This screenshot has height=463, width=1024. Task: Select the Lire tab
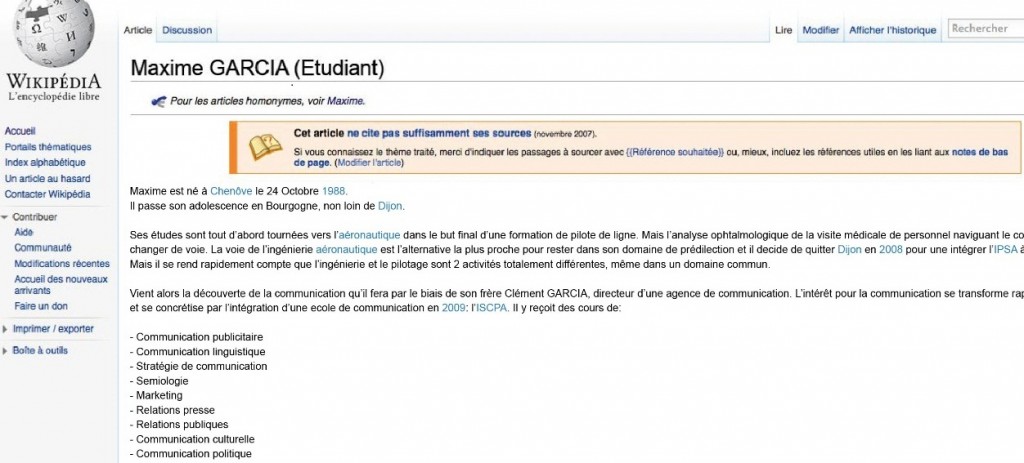point(784,30)
